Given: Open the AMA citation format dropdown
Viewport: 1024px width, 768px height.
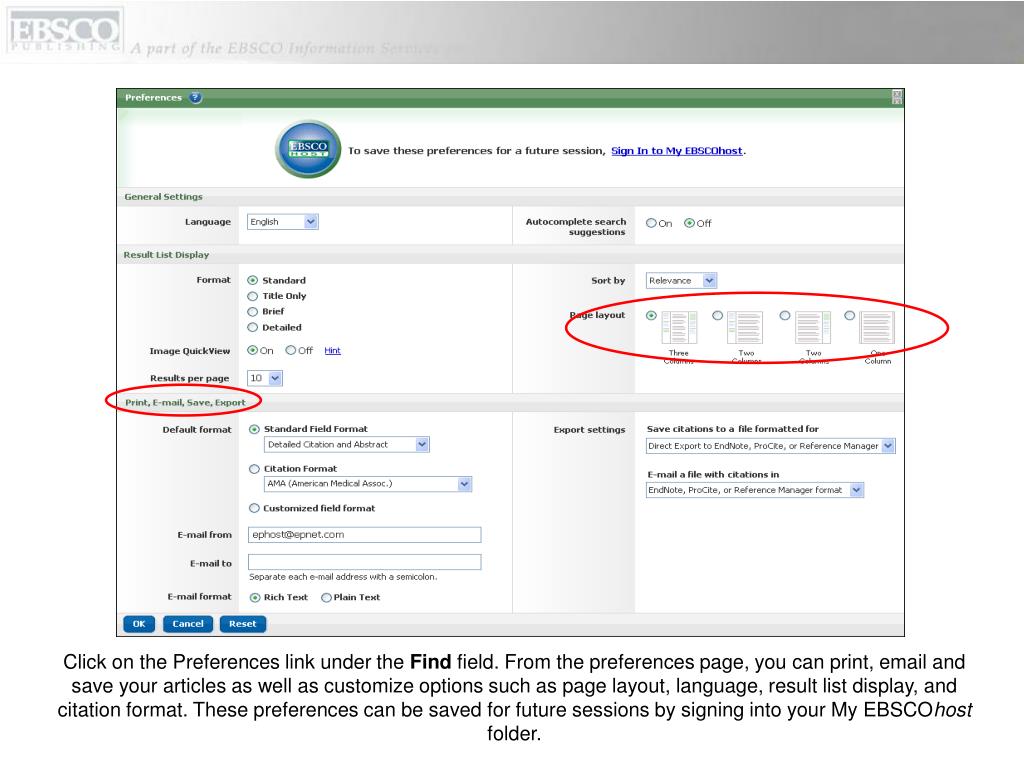Looking at the screenshot, I should click(368, 484).
